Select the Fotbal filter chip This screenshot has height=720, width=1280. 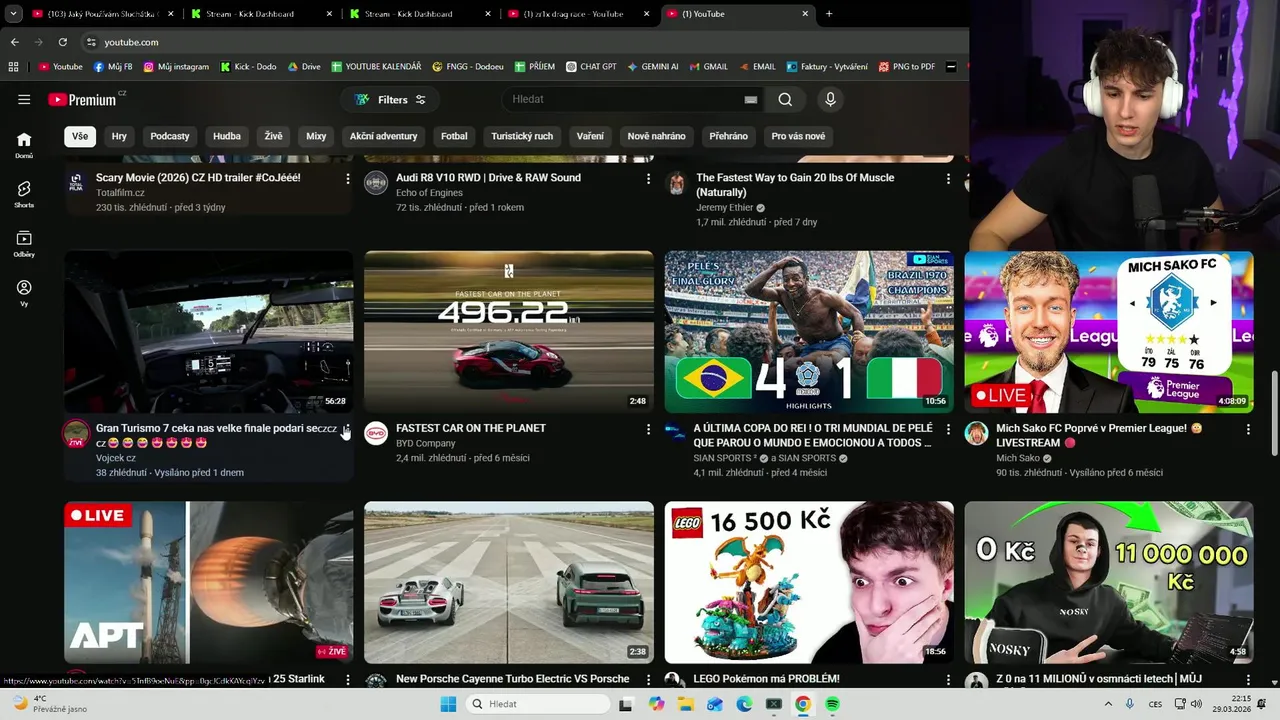point(454,136)
